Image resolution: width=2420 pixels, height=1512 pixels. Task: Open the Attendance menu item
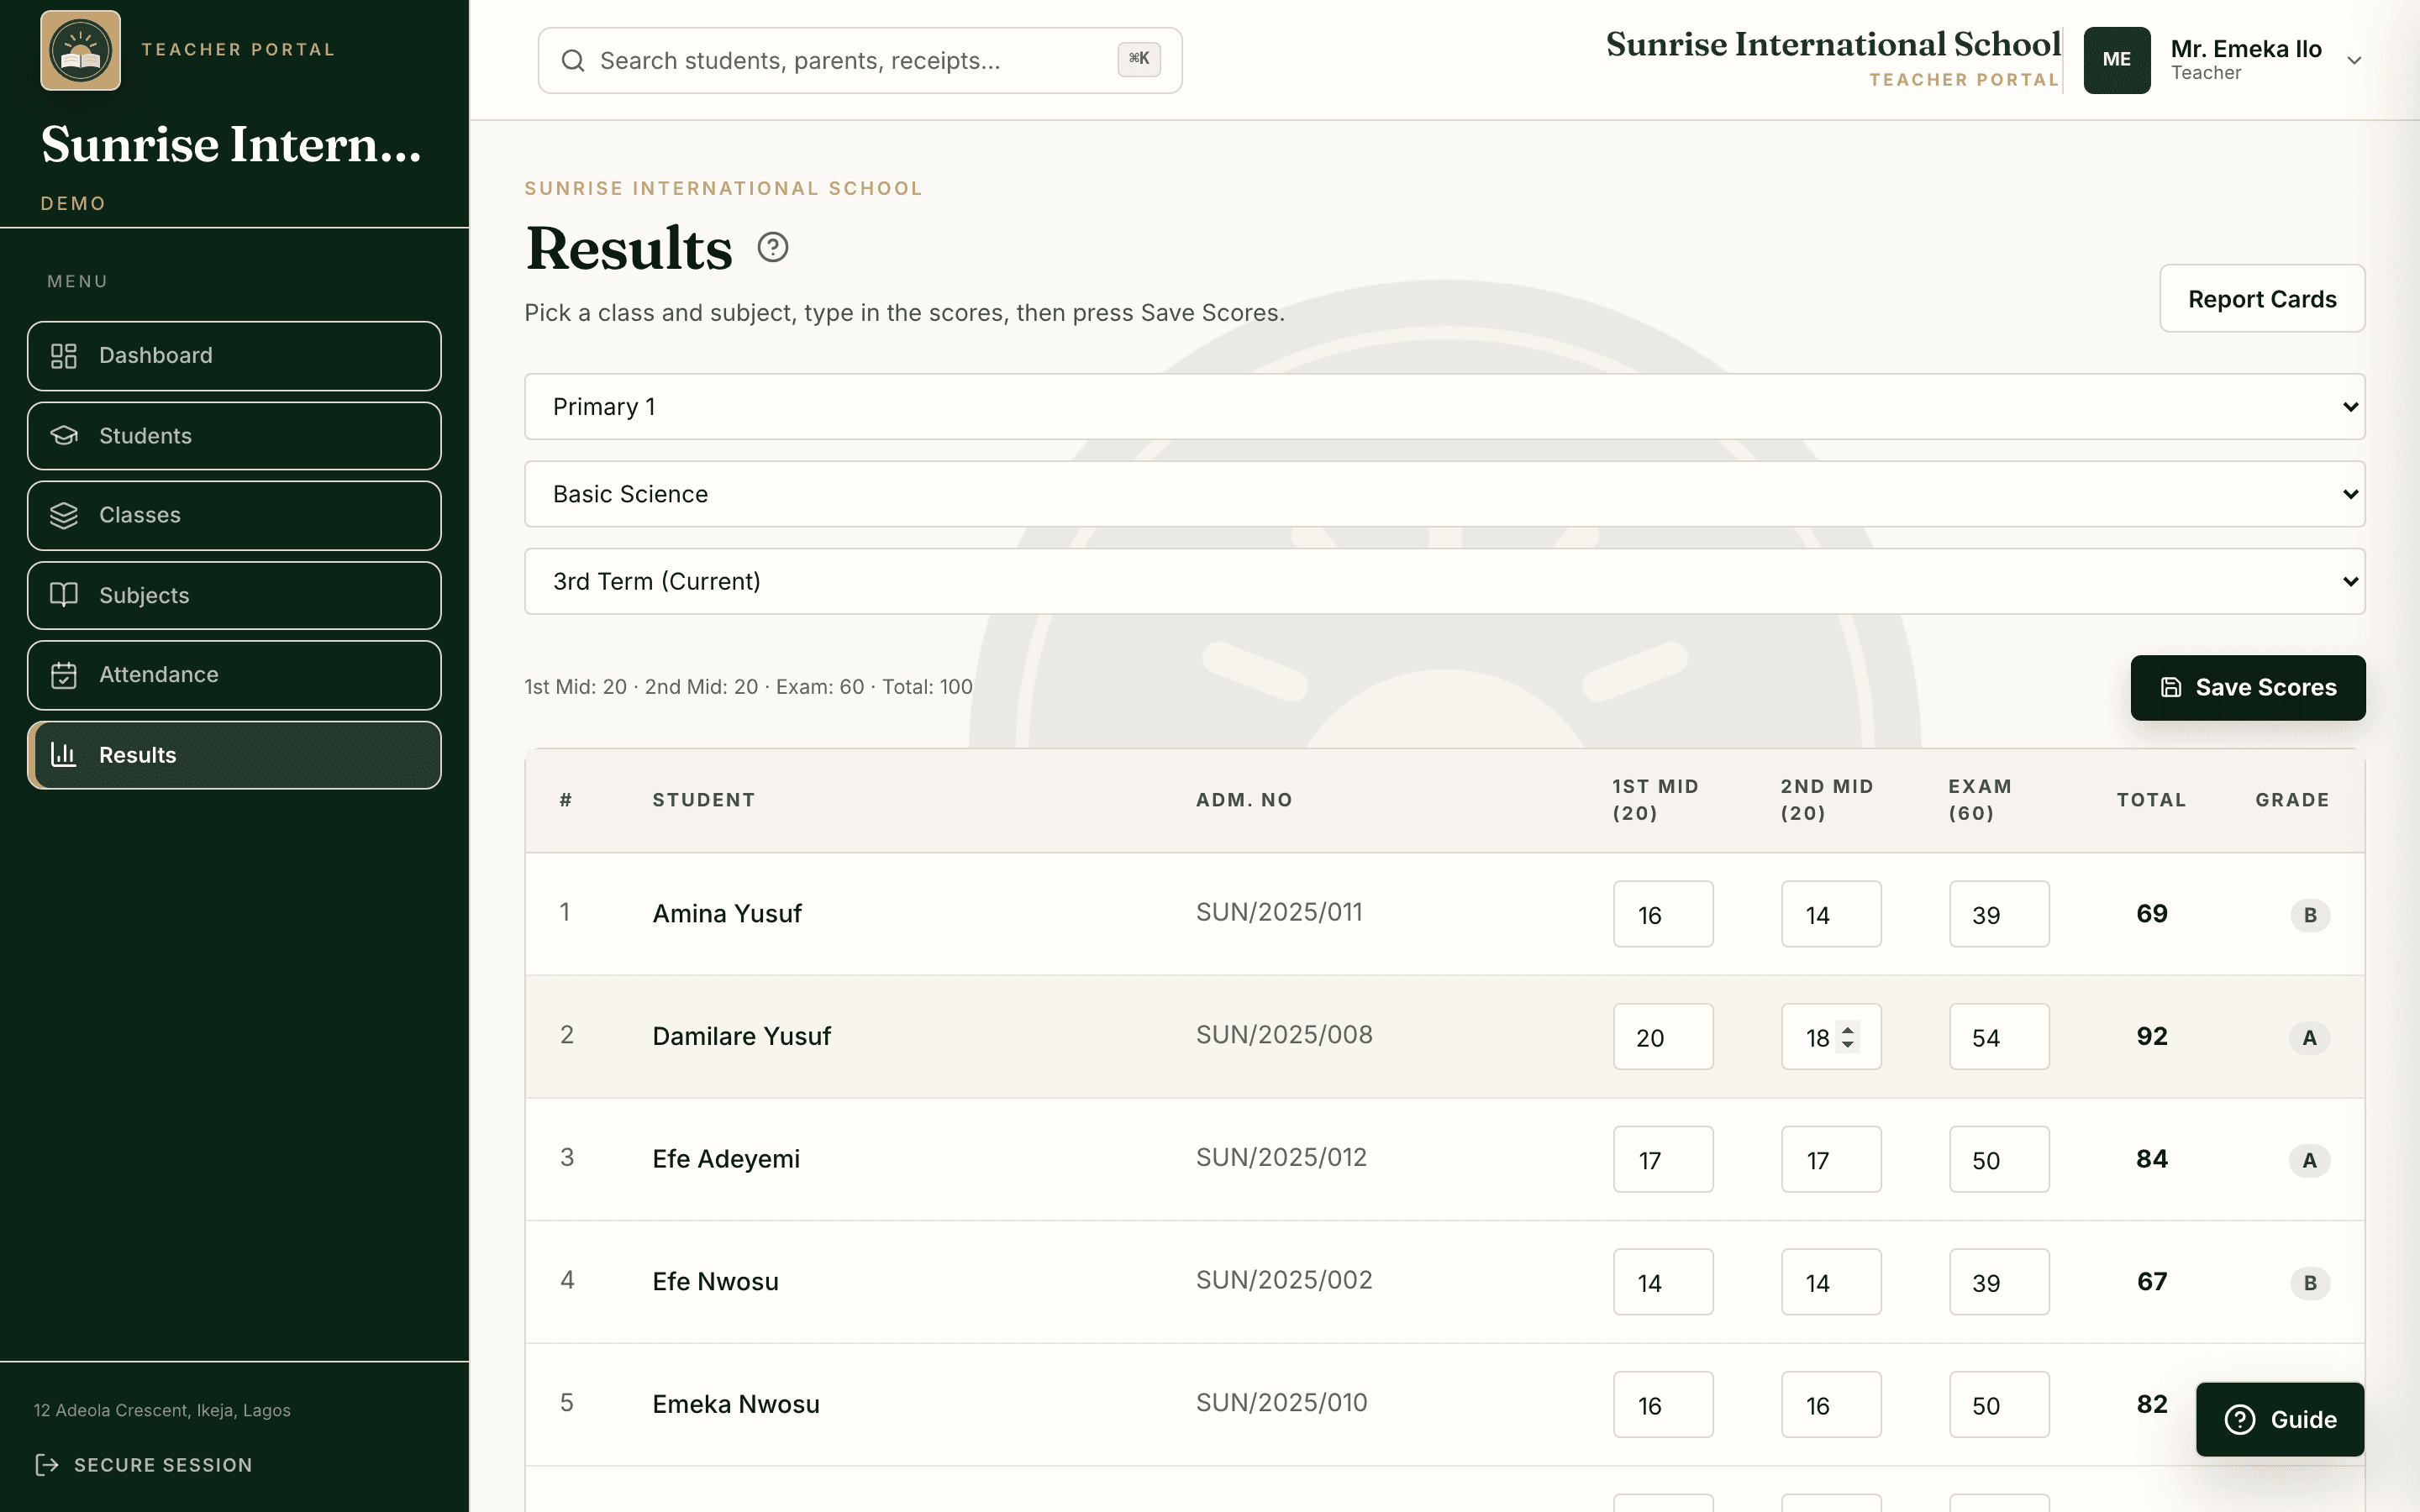tap(234, 675)
